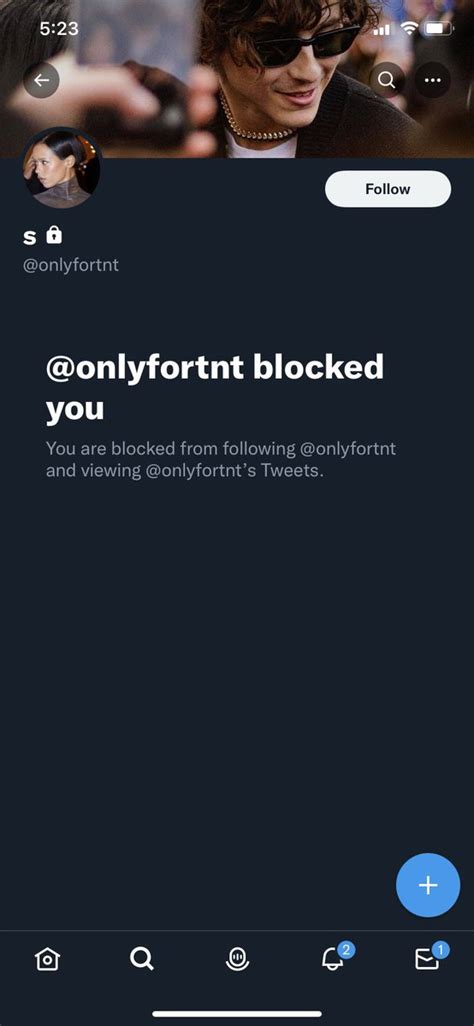Open the profile header banner image

237,79
